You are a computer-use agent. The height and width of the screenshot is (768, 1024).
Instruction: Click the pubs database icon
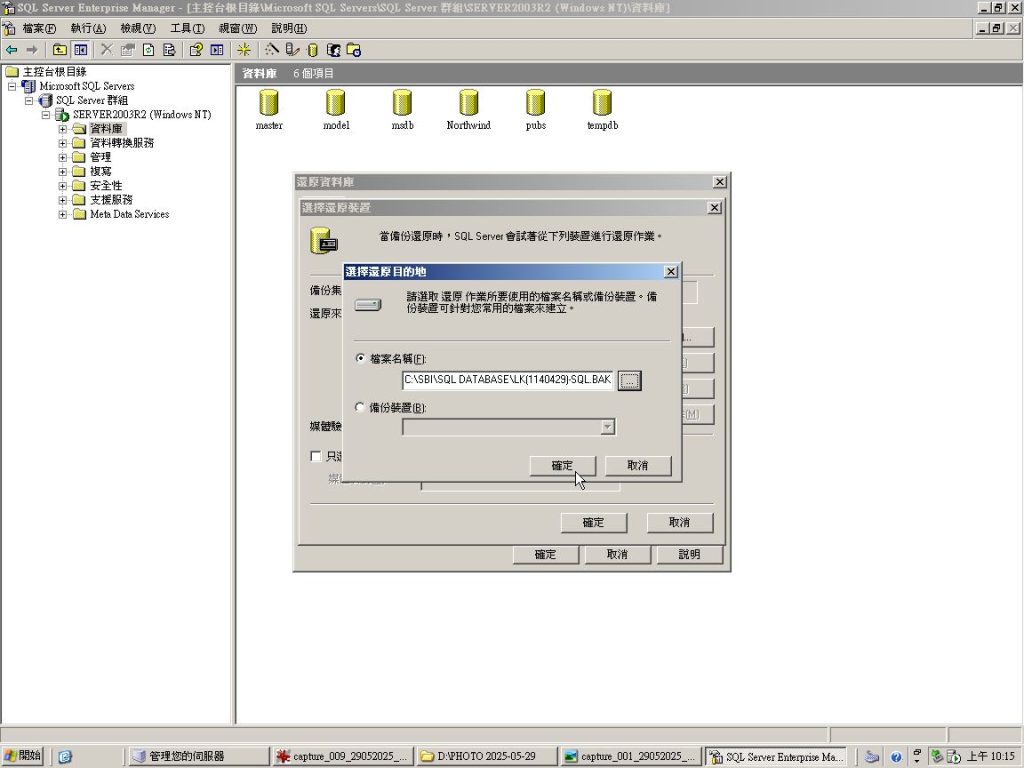(x=535, y=103)
